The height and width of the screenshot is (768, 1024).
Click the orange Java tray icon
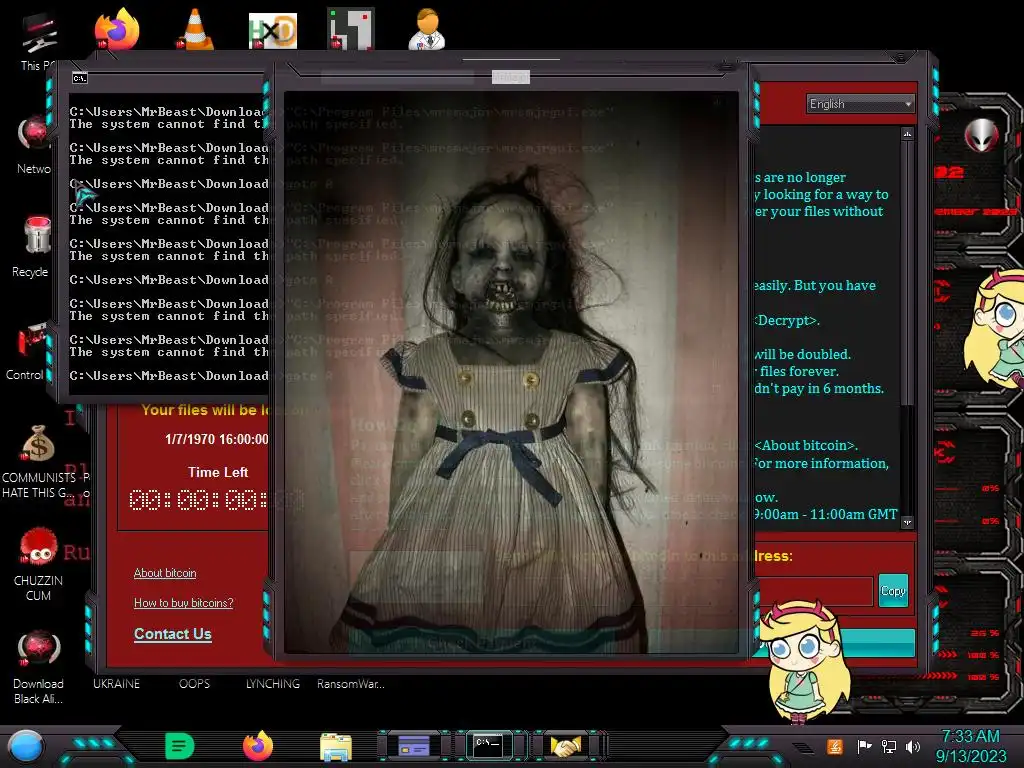pyautogui.click(x=835, y=746)
